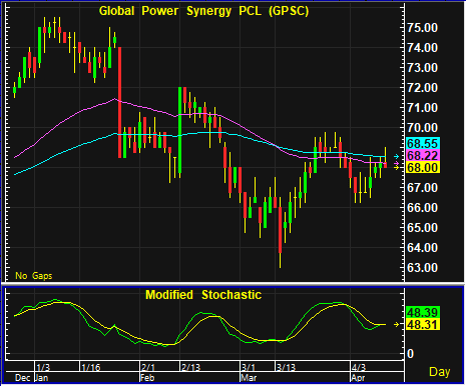Select the yellow 68.00 last price label

(x=422, y=167)
